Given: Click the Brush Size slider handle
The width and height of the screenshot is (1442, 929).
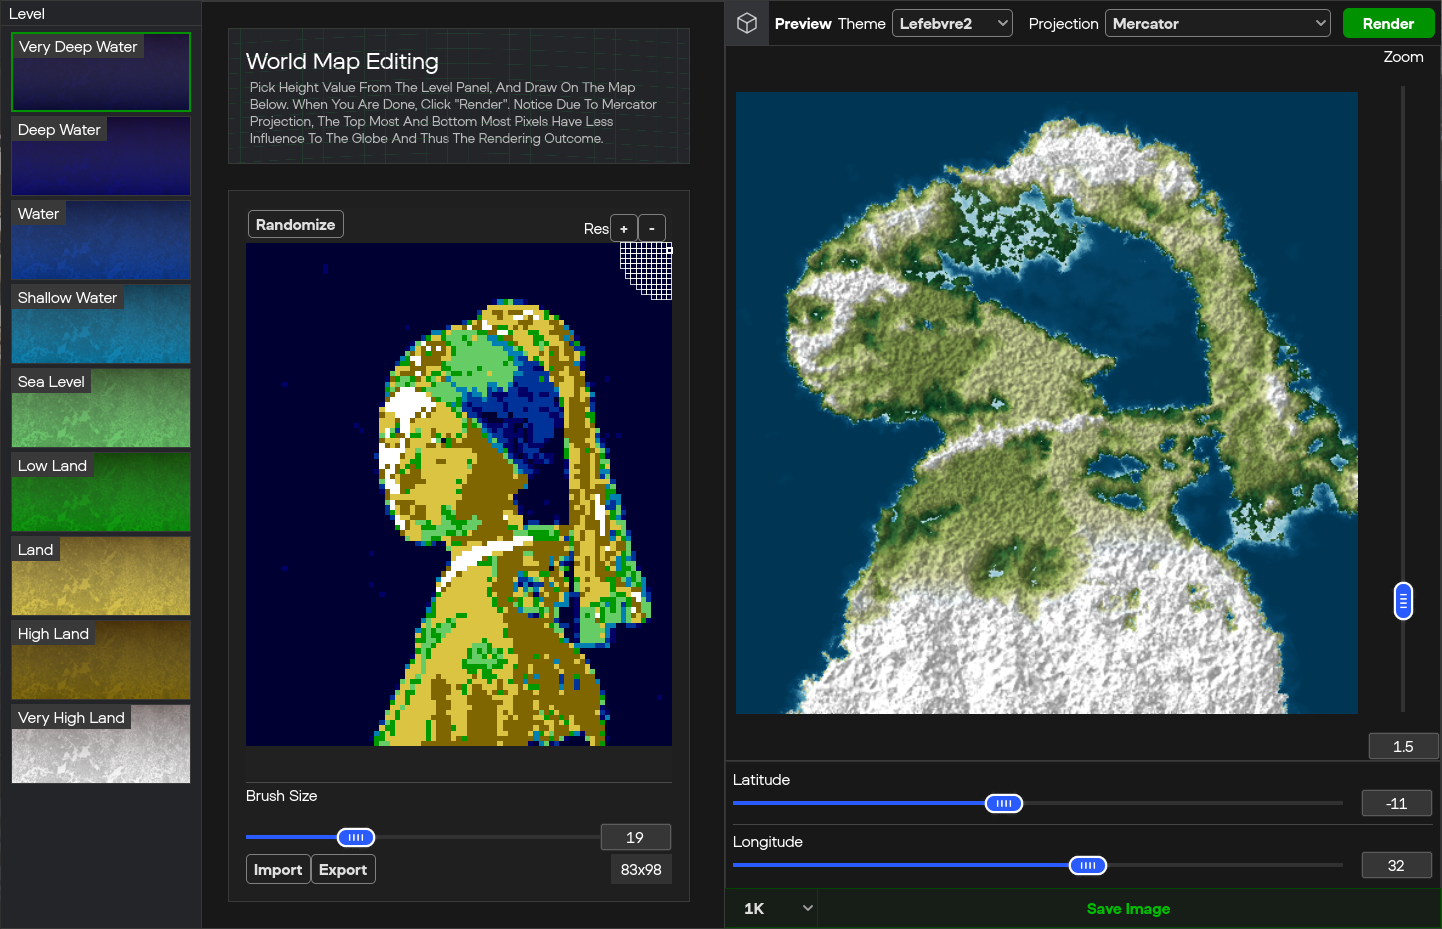Looking at the screenshot, I should (356, 837).
